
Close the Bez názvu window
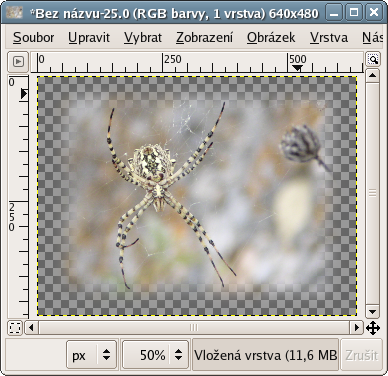[x=374, y=13]
